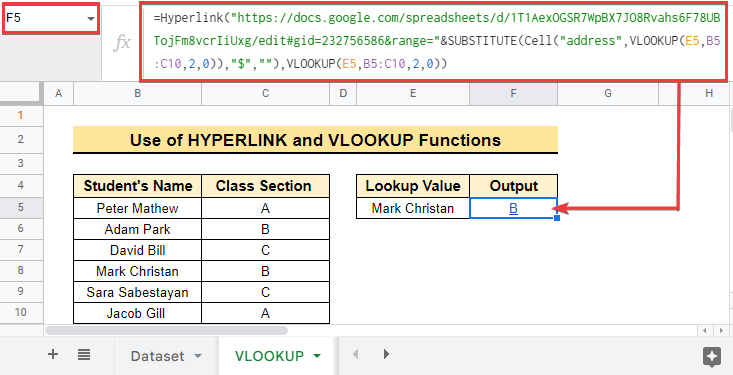The height and width of the screenshot is (375, 733).
Task: Open the Dataset tab dropdown arrow
Action: [198, 356]
